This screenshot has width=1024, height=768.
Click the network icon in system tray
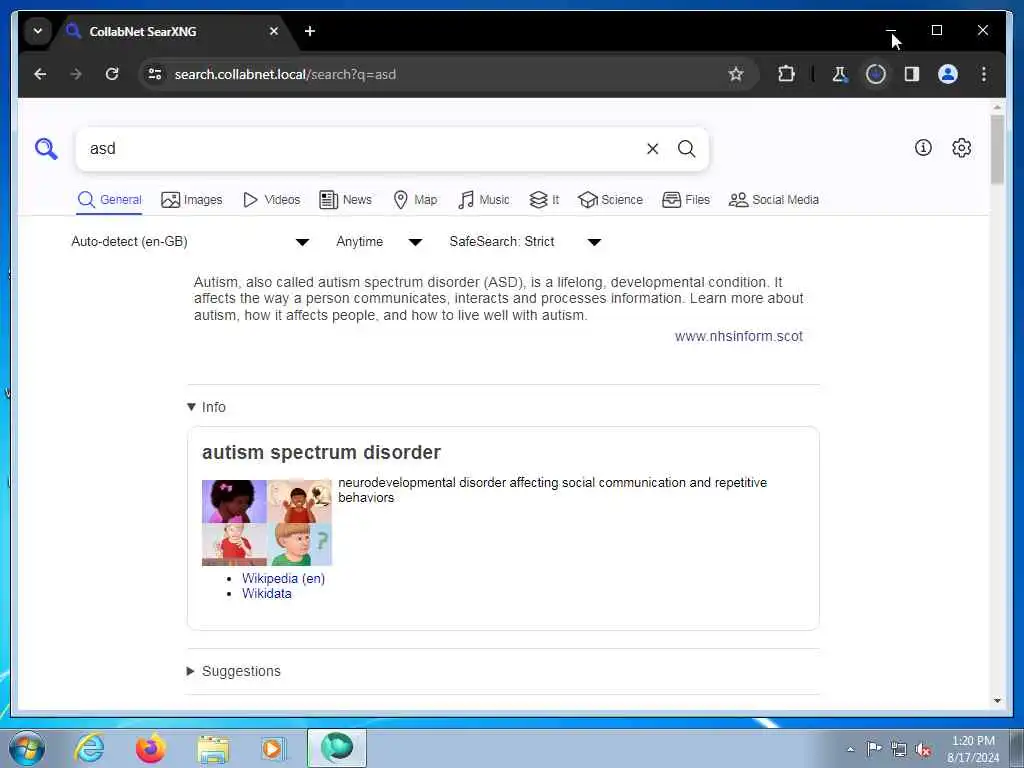click(899, 749)
